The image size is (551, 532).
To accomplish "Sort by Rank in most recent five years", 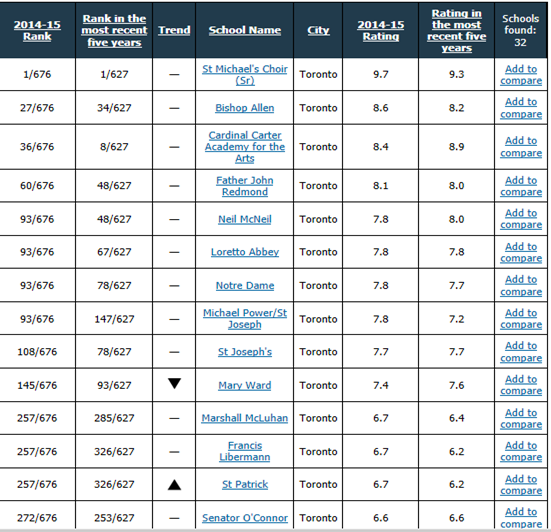I will pos(114,31).
